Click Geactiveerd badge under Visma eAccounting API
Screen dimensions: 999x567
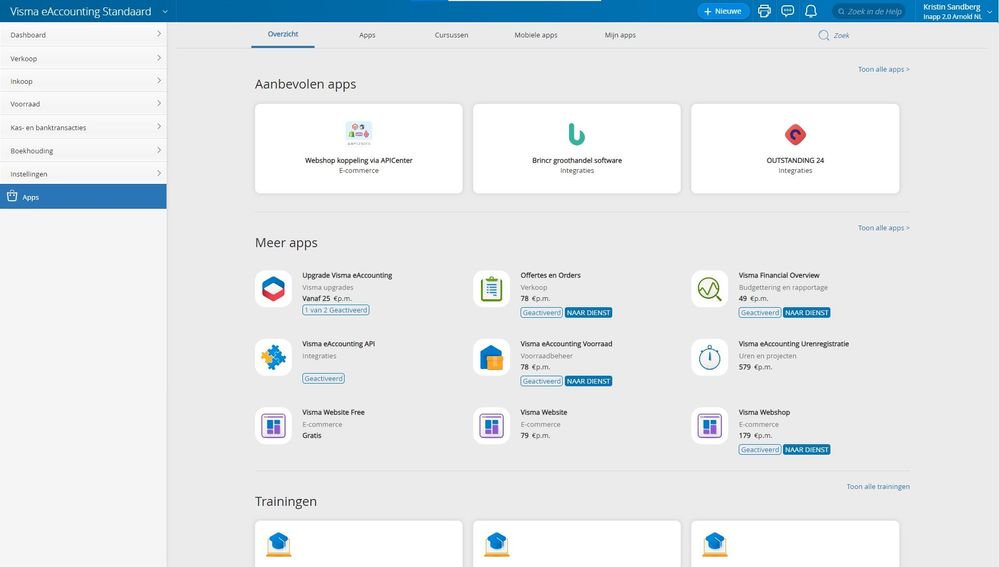coord(324,378)
